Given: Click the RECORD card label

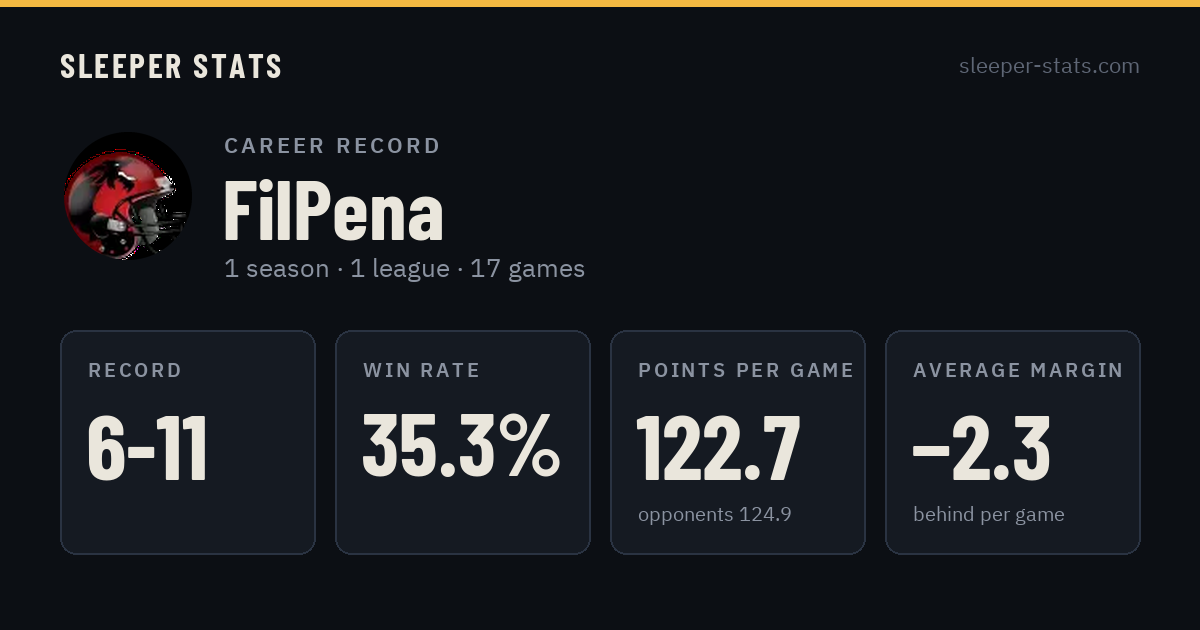Looking at the screenshot, I should [x=135, y=370].
